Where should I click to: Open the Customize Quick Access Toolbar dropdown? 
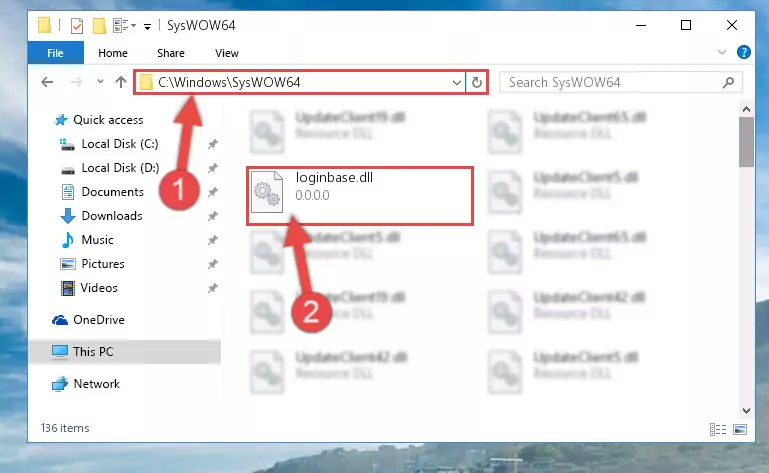pyautogui.click(x=146, y=25)
